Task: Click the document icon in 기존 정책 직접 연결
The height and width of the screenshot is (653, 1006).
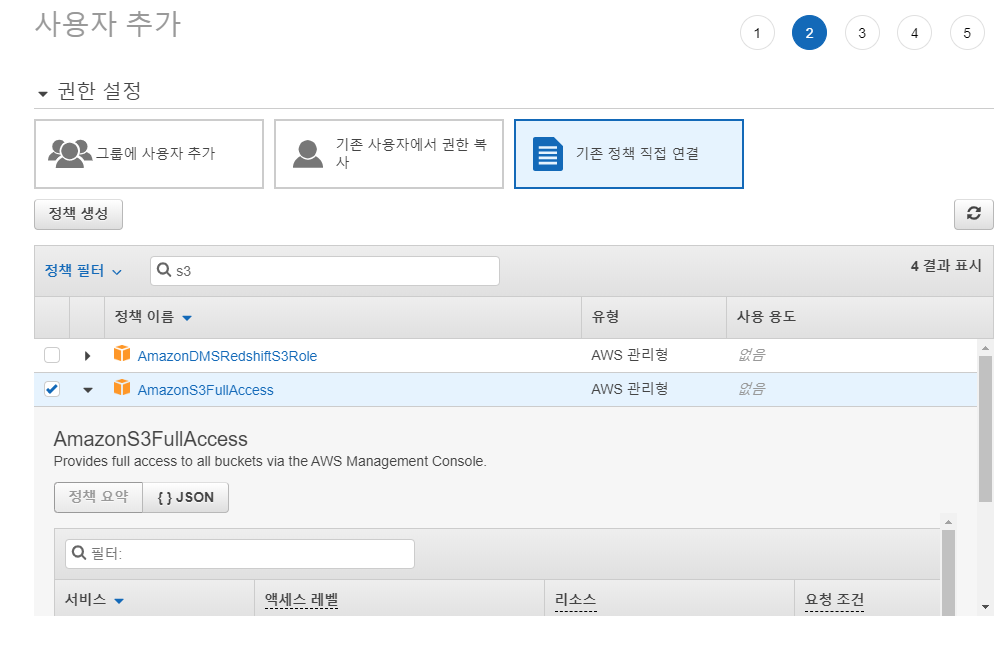Action: (547, 154)
